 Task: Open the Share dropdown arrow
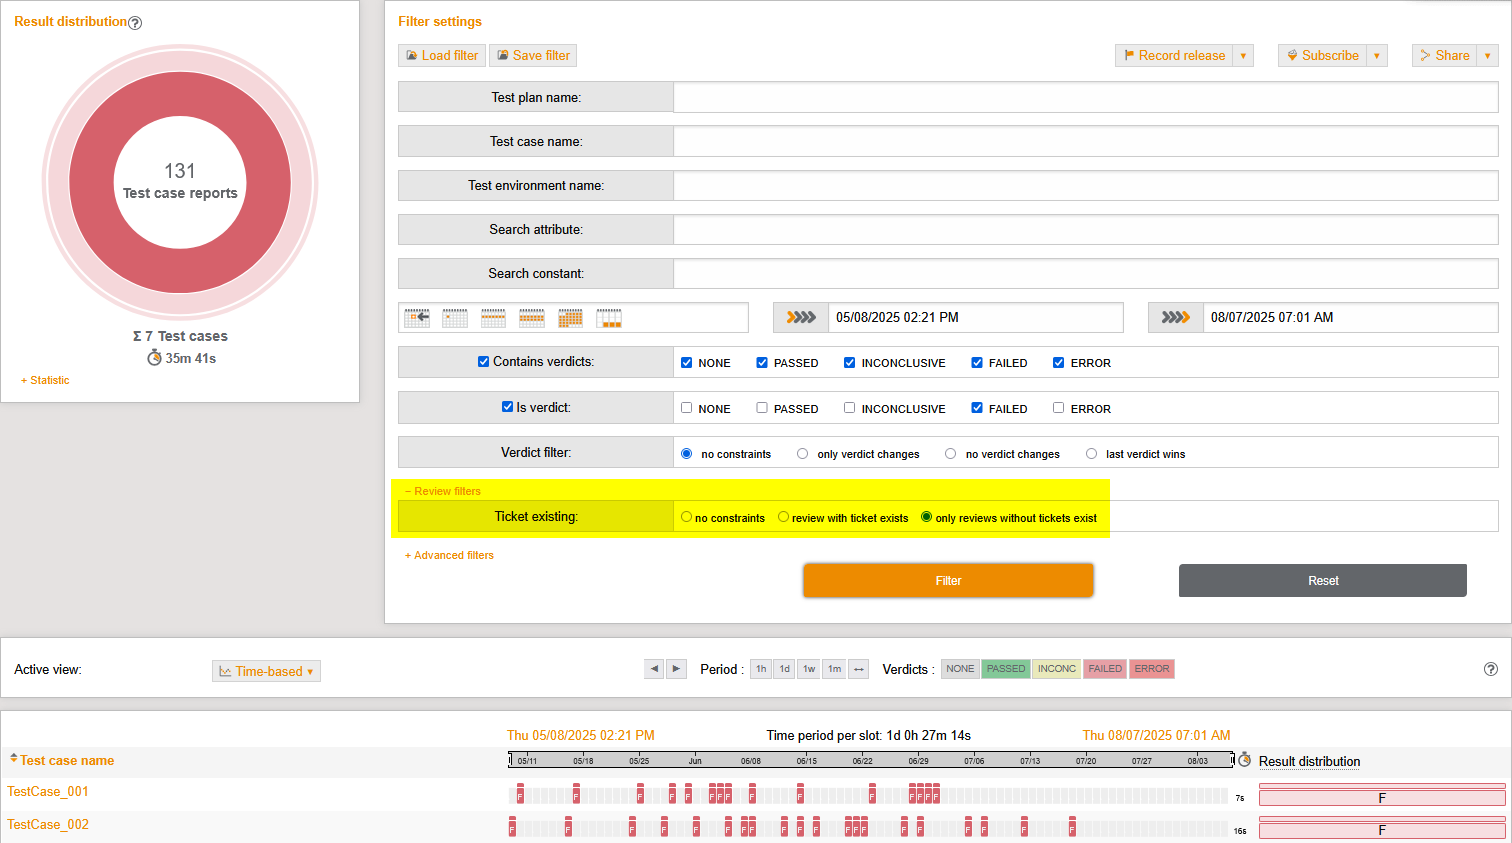click(x=1486, y=55)
